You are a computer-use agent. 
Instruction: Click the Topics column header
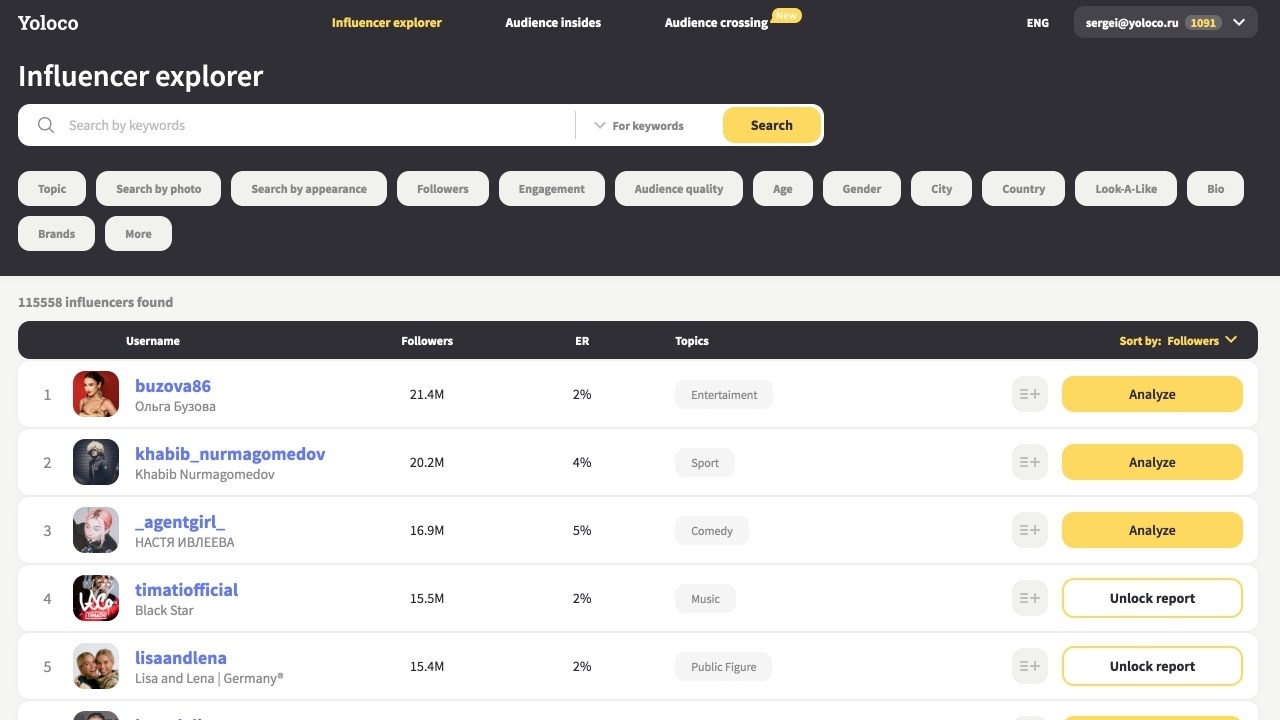coord(692,341)
